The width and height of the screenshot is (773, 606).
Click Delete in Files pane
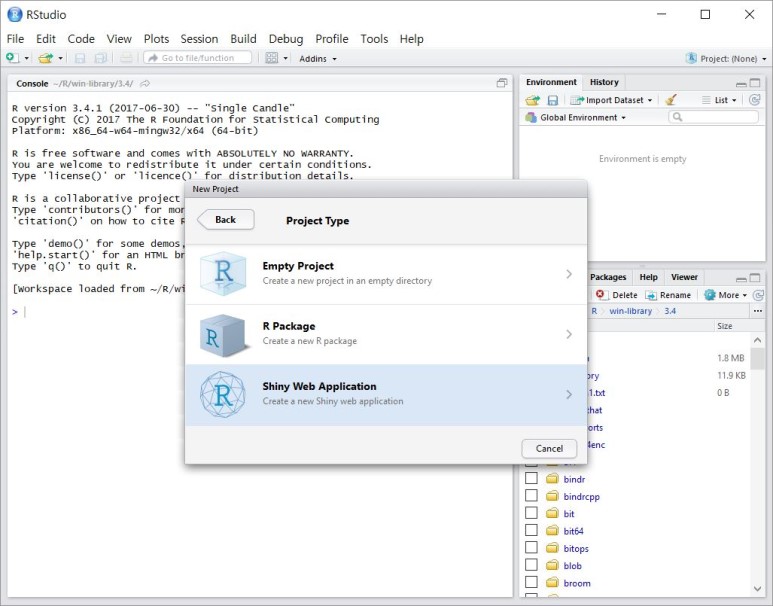click(x=616, y=295)
